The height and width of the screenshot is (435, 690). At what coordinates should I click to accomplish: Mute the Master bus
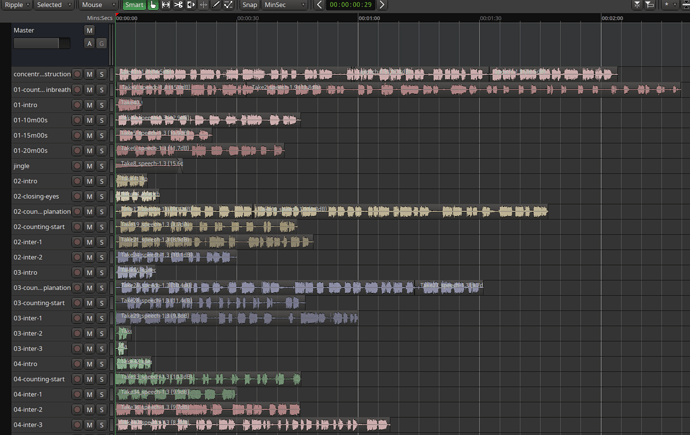89,30
